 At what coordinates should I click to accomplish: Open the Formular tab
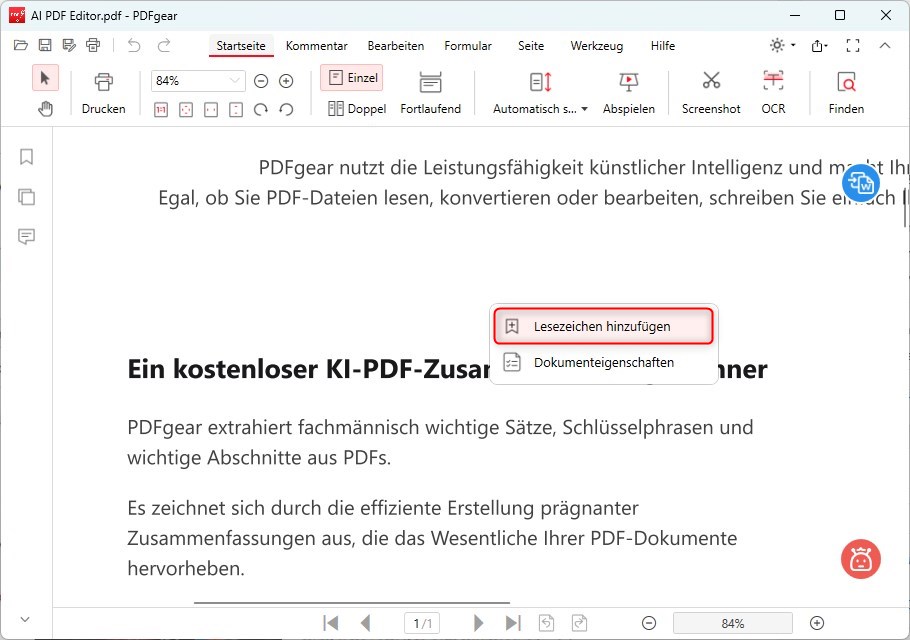[x=468, y=46]
